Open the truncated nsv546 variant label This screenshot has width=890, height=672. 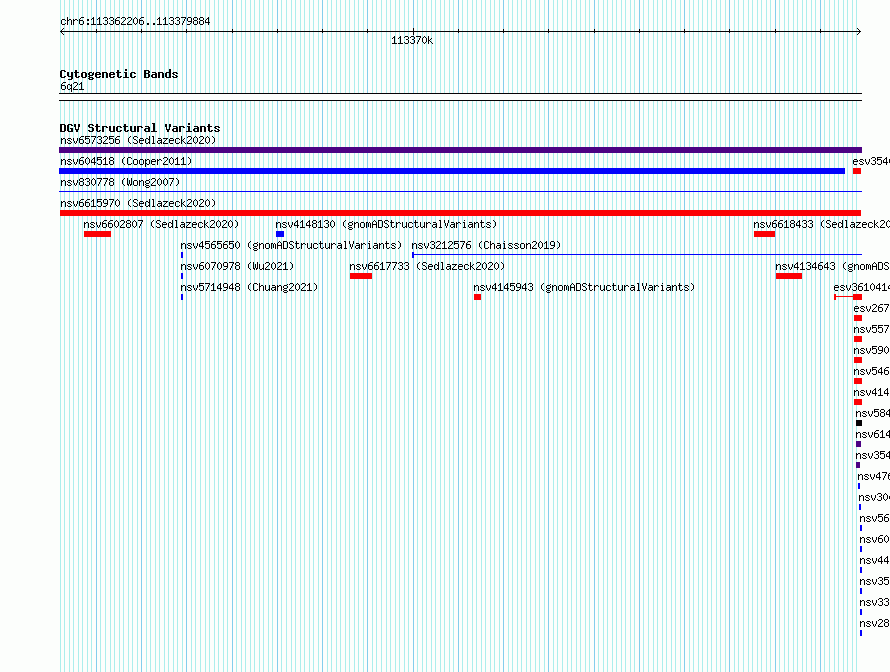871,371
